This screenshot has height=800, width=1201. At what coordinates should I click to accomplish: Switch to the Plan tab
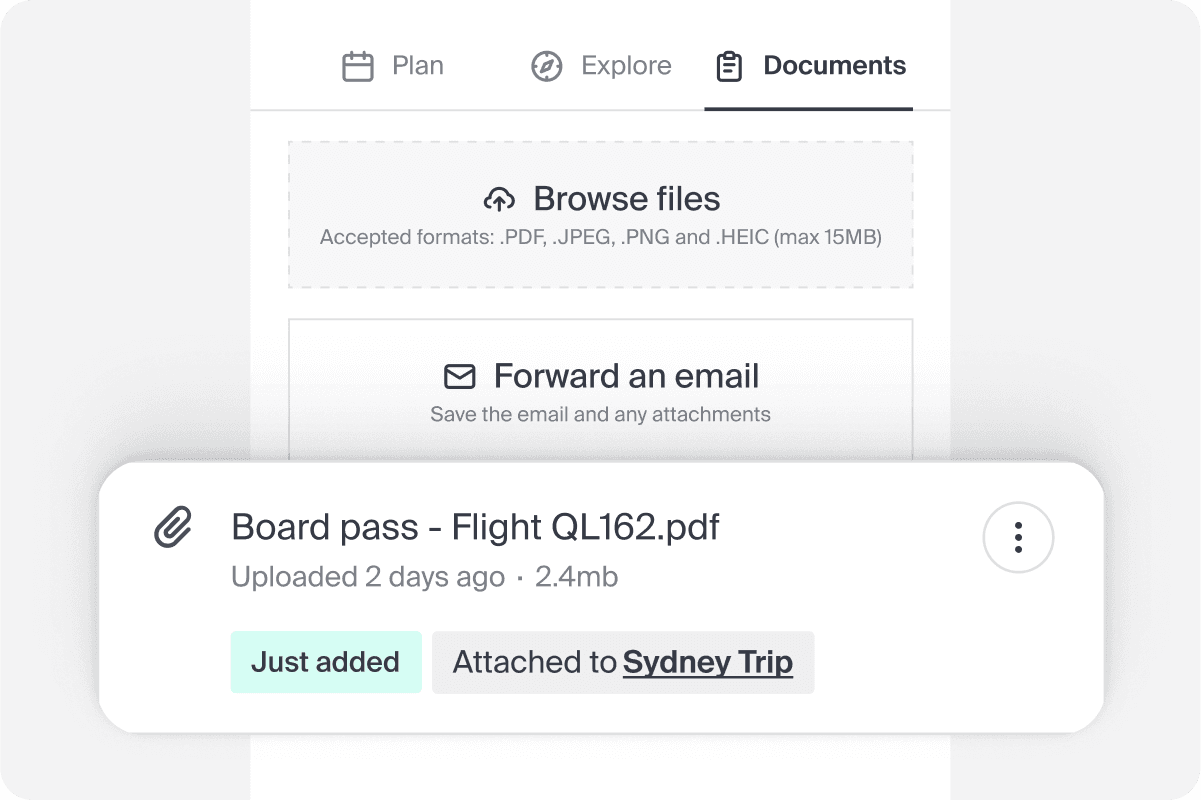tap(393, 67)
